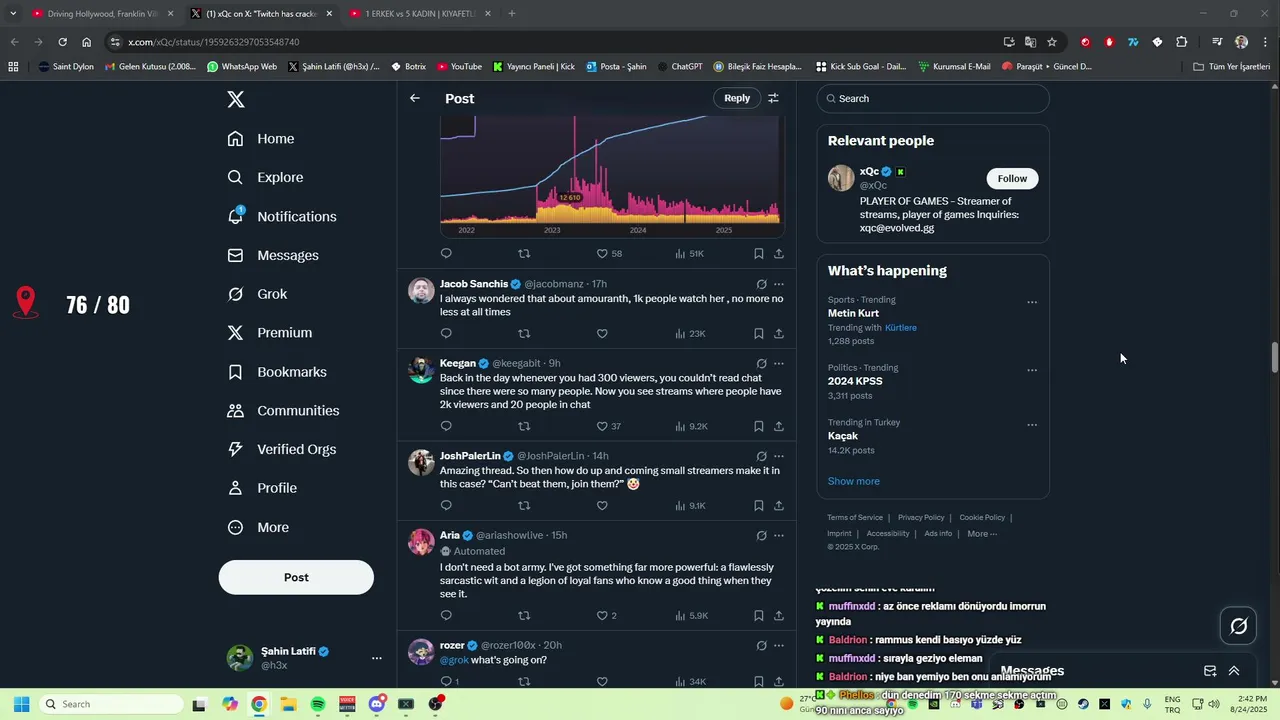Open Notifications in sidebar
This screenshot has height=720, width=1280.
[282, 217]
